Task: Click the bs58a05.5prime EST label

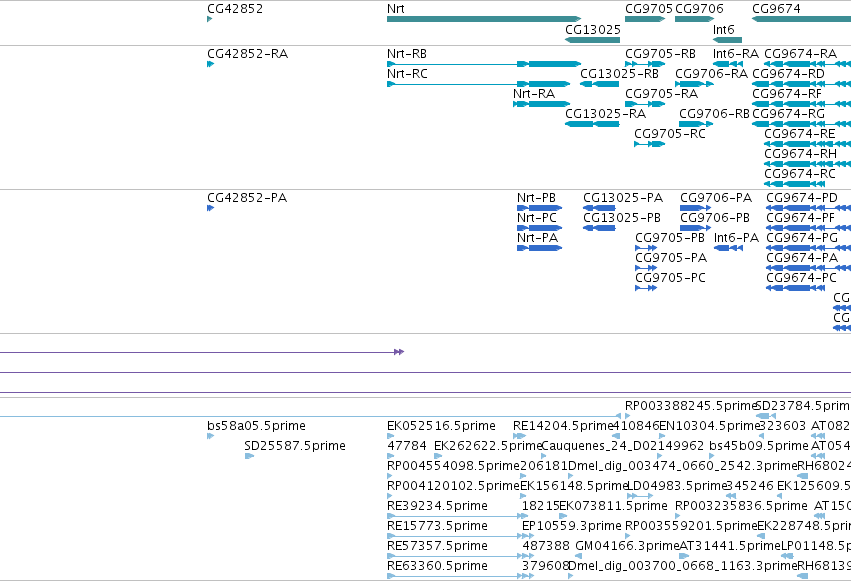Action: [x=256, y=426]
